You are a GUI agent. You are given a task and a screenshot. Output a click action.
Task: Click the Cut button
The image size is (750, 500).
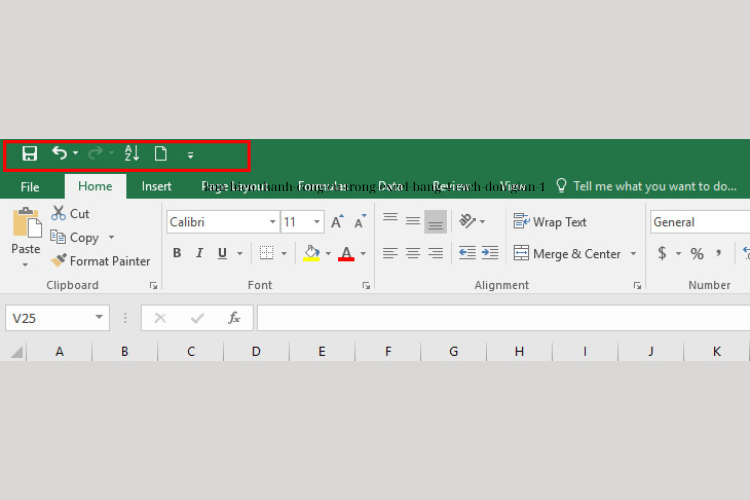pos(70,213)
